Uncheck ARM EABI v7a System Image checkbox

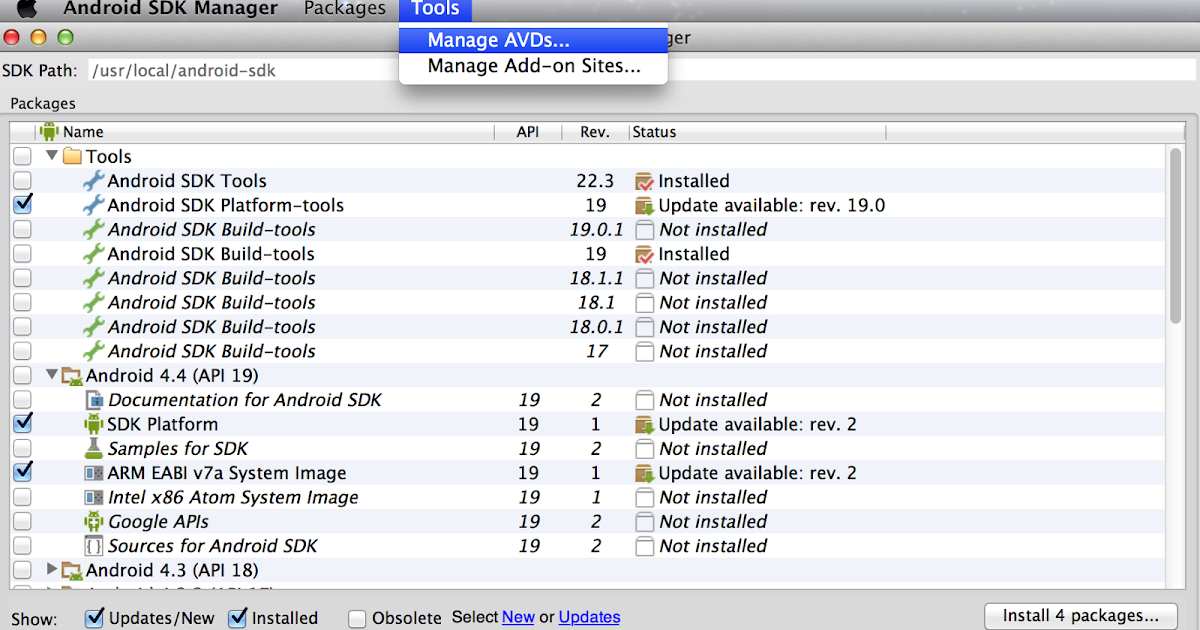coord(22,472)
